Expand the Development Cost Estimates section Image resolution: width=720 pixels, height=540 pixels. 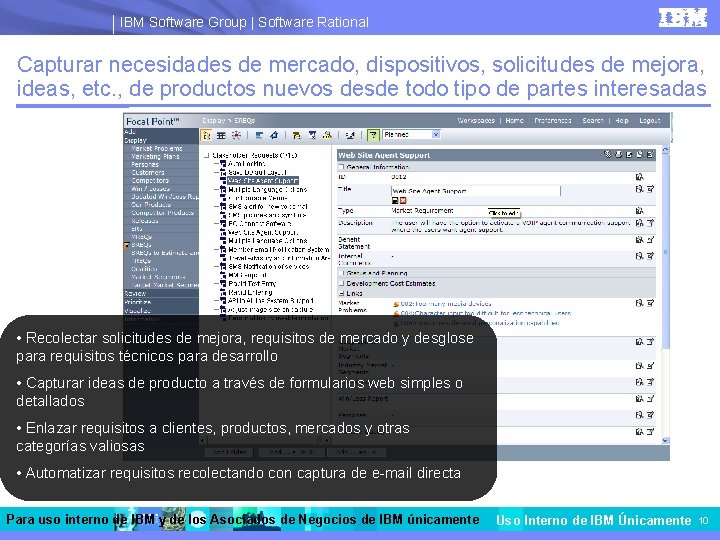pos(341,284)
